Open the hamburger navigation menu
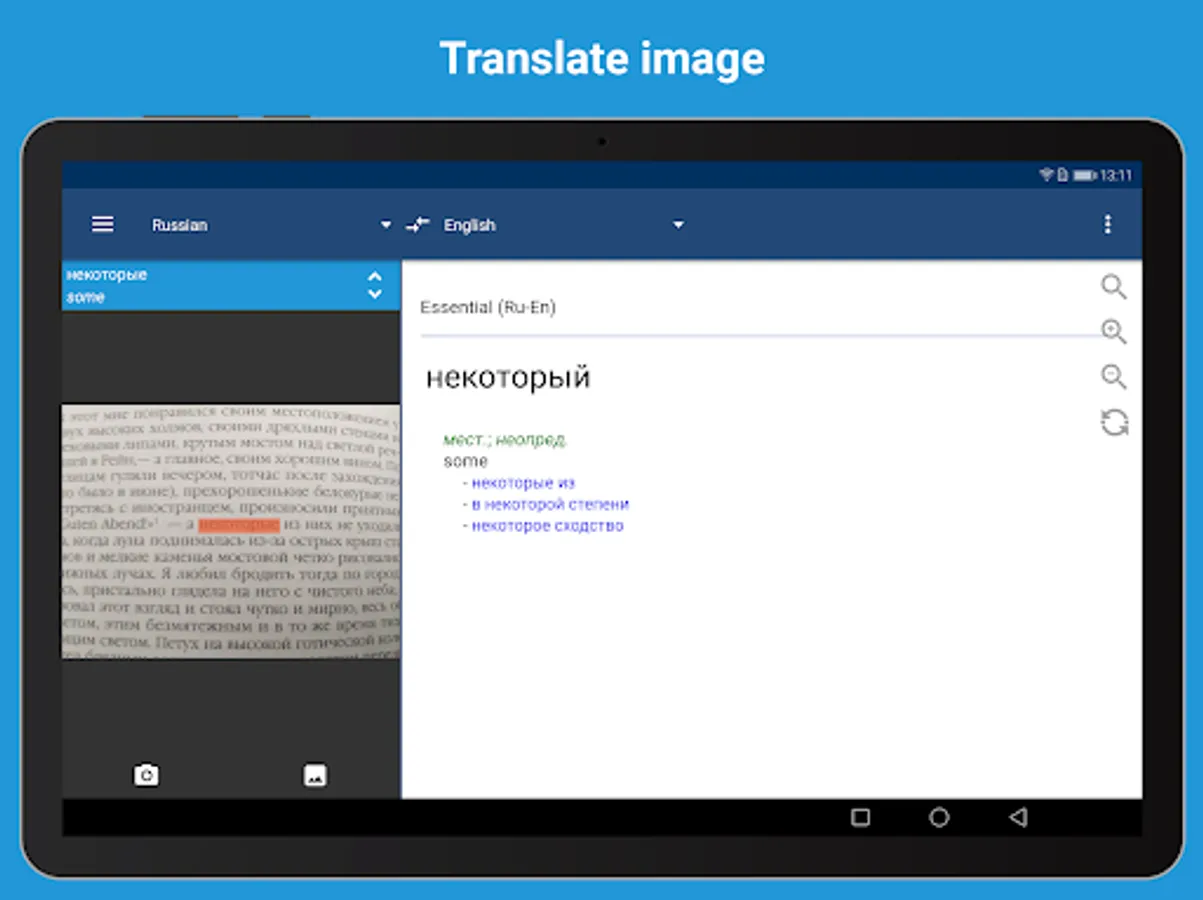 point(103,225)
